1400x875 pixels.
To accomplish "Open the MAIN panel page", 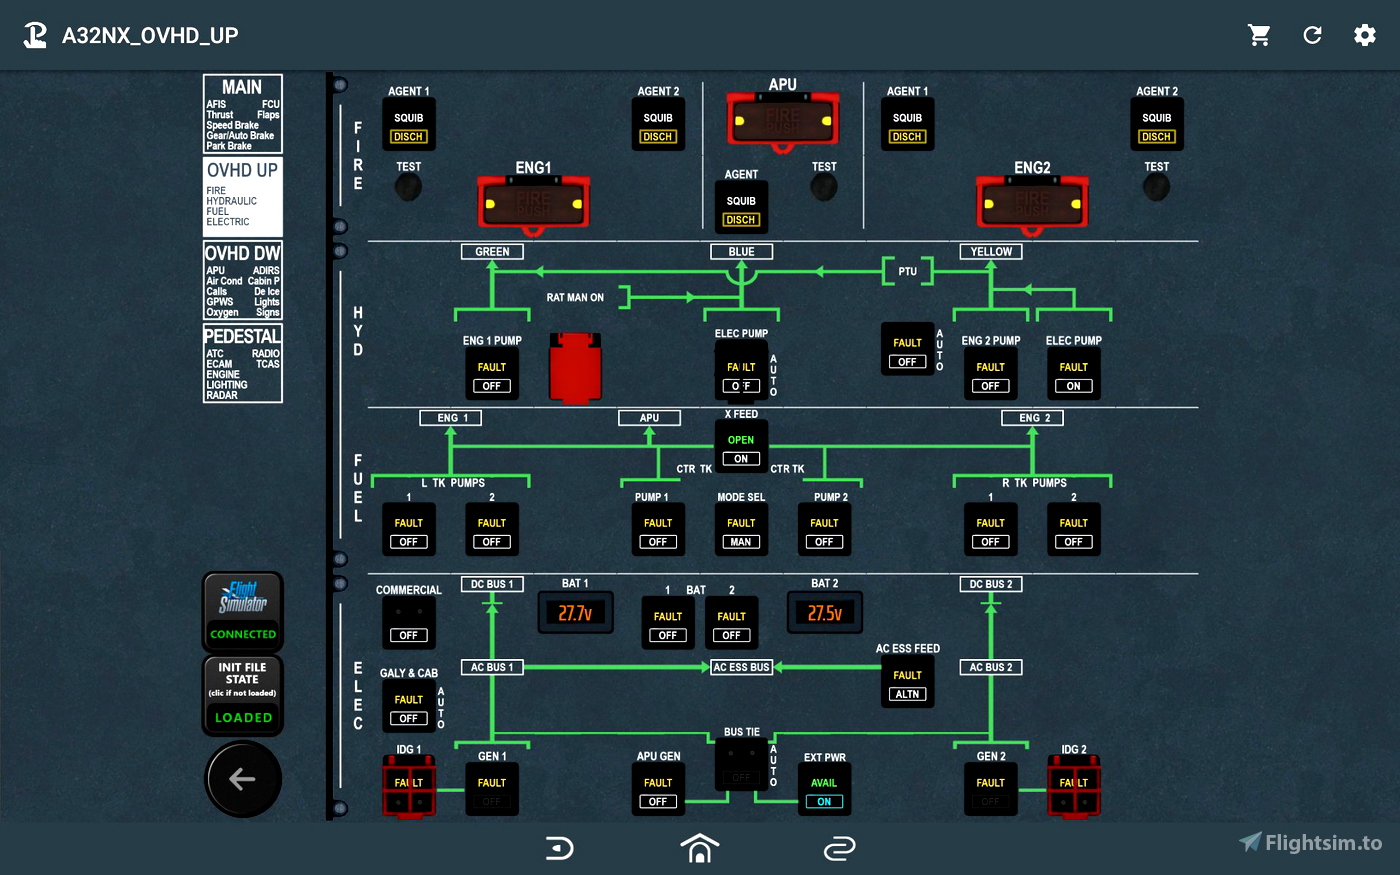I will point(243,113).
